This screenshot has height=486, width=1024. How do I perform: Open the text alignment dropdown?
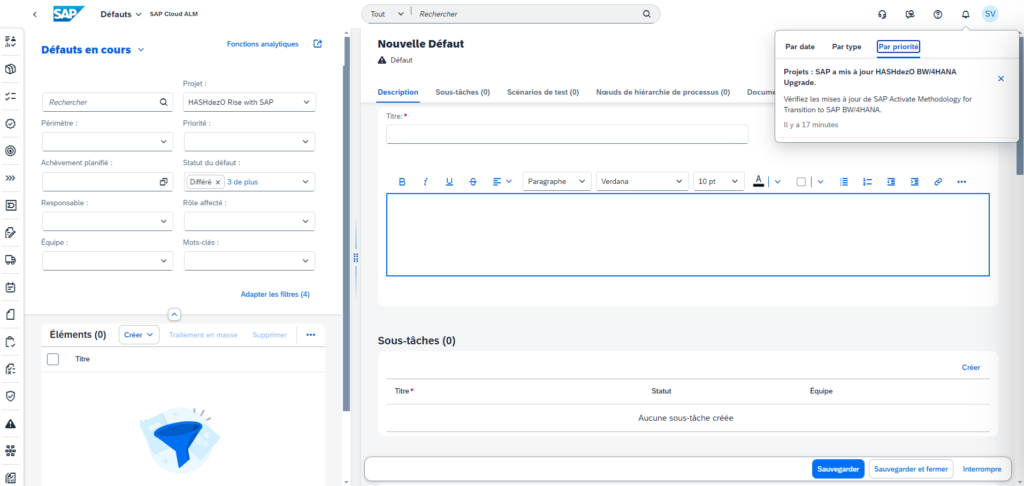[x=502, y=182]
